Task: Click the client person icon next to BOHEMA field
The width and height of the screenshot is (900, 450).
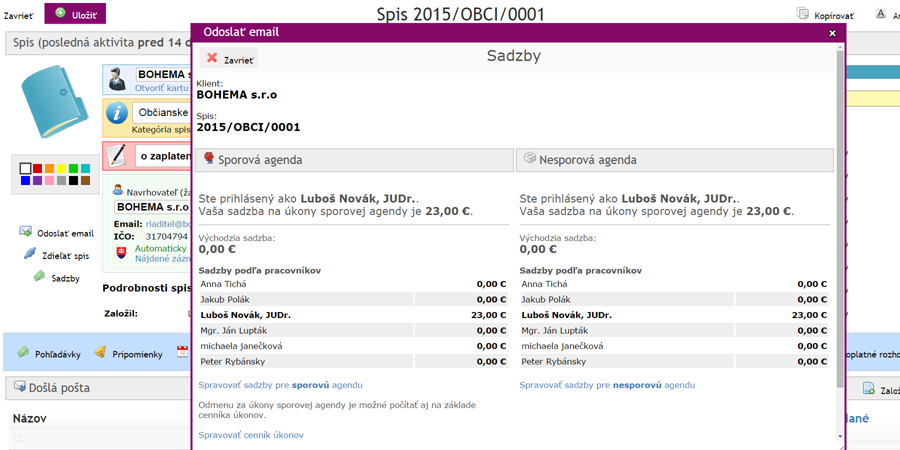Action: click(x=117, y=79)
